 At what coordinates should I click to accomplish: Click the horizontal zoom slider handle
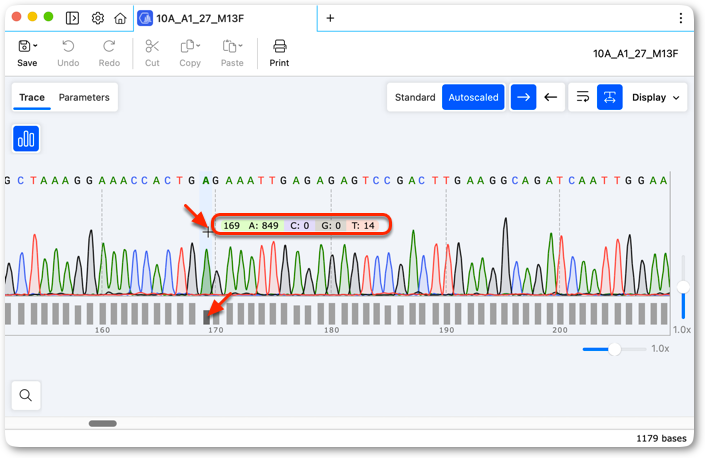(x=615, y=349)
